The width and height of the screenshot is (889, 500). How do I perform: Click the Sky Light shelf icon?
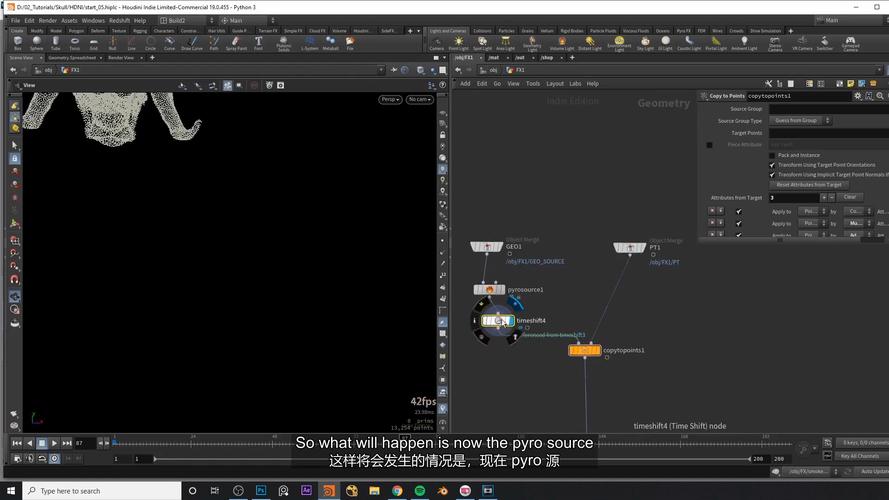[647, 43]
